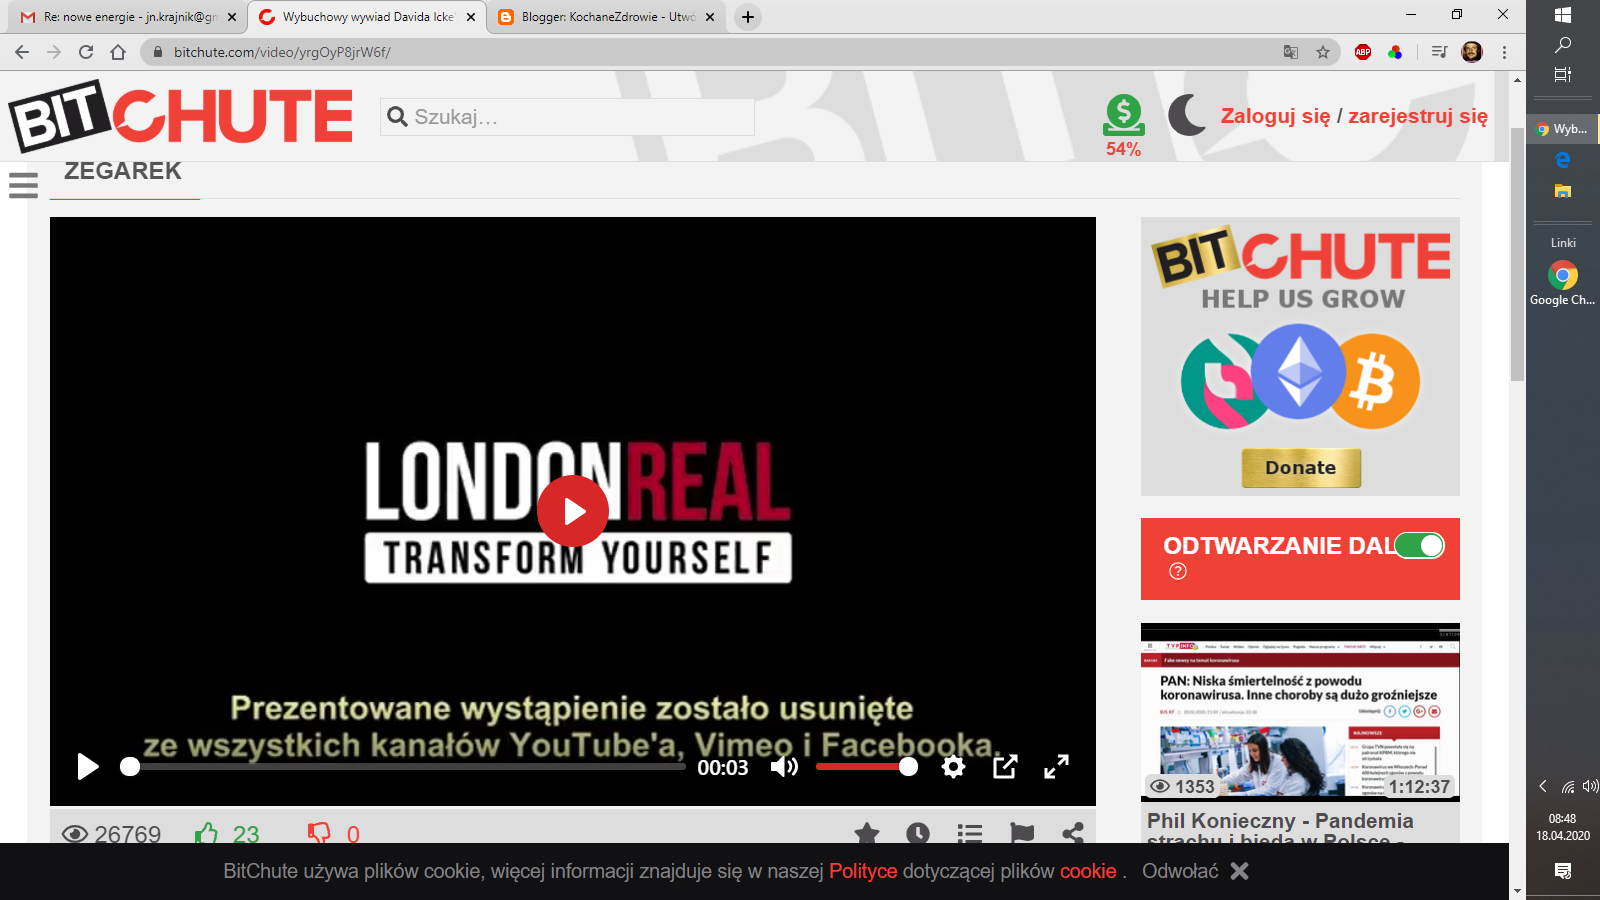Open the Polityce link in the cookie banner
Image resolution: width=1600 pixels, height=900 pixels.
(863, 871)
